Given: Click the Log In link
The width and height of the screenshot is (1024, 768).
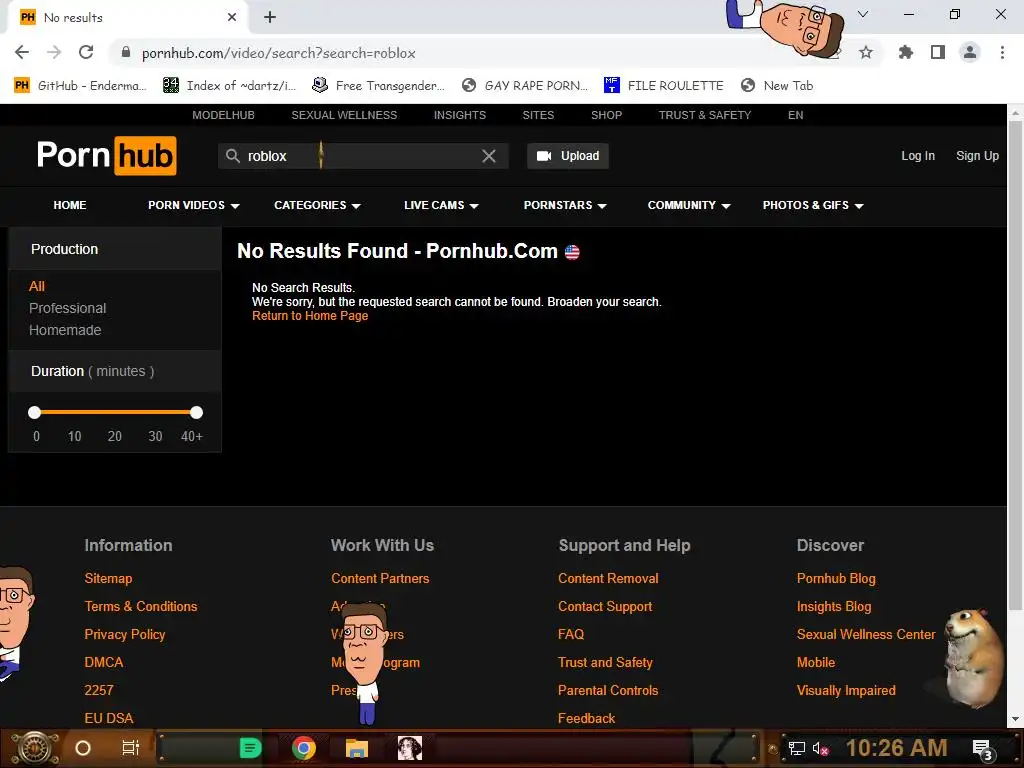Looking at the screenshot, I should click(918, 156).
